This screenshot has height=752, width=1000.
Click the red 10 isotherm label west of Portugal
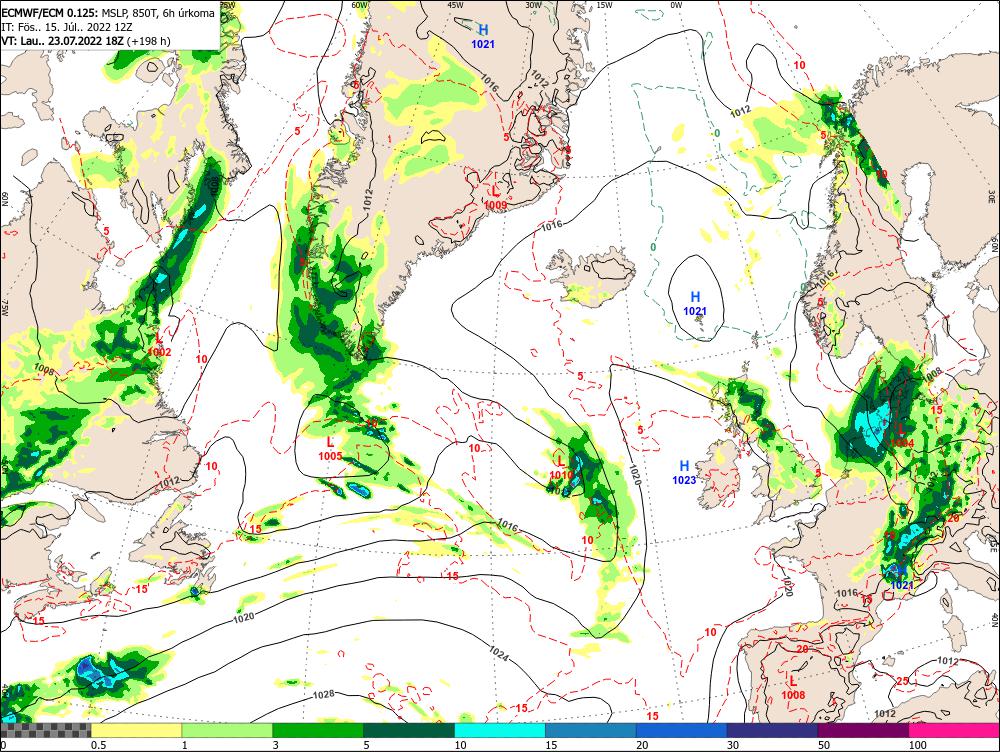710,632
